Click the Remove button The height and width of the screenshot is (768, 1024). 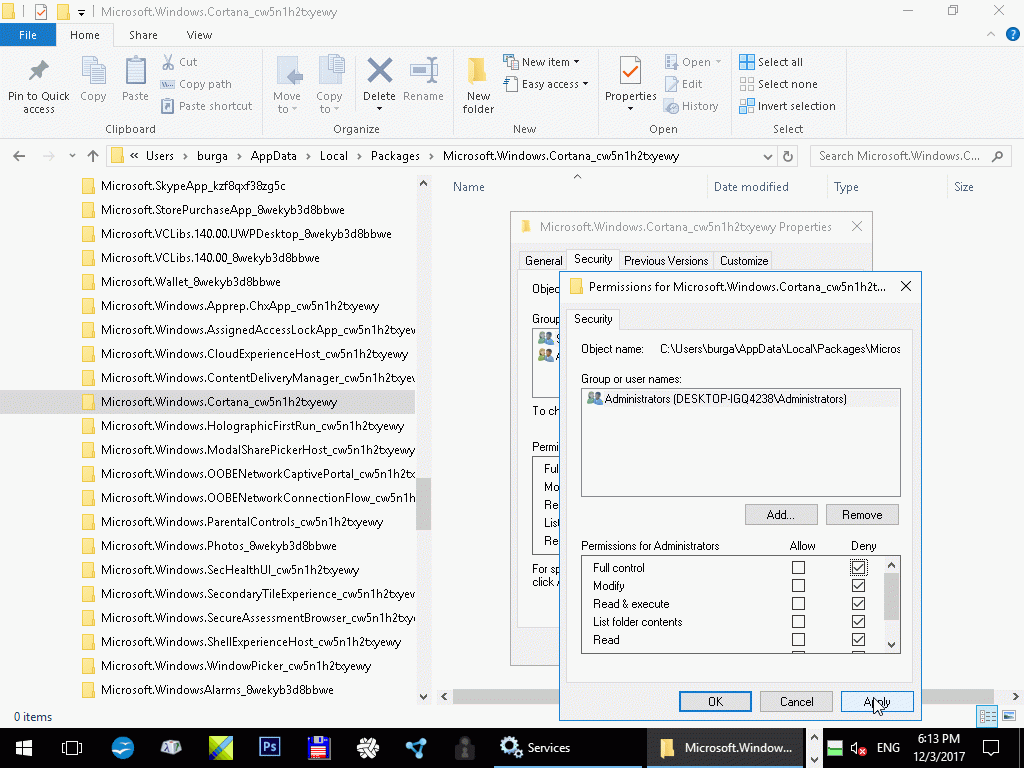(x=862, y=515)
